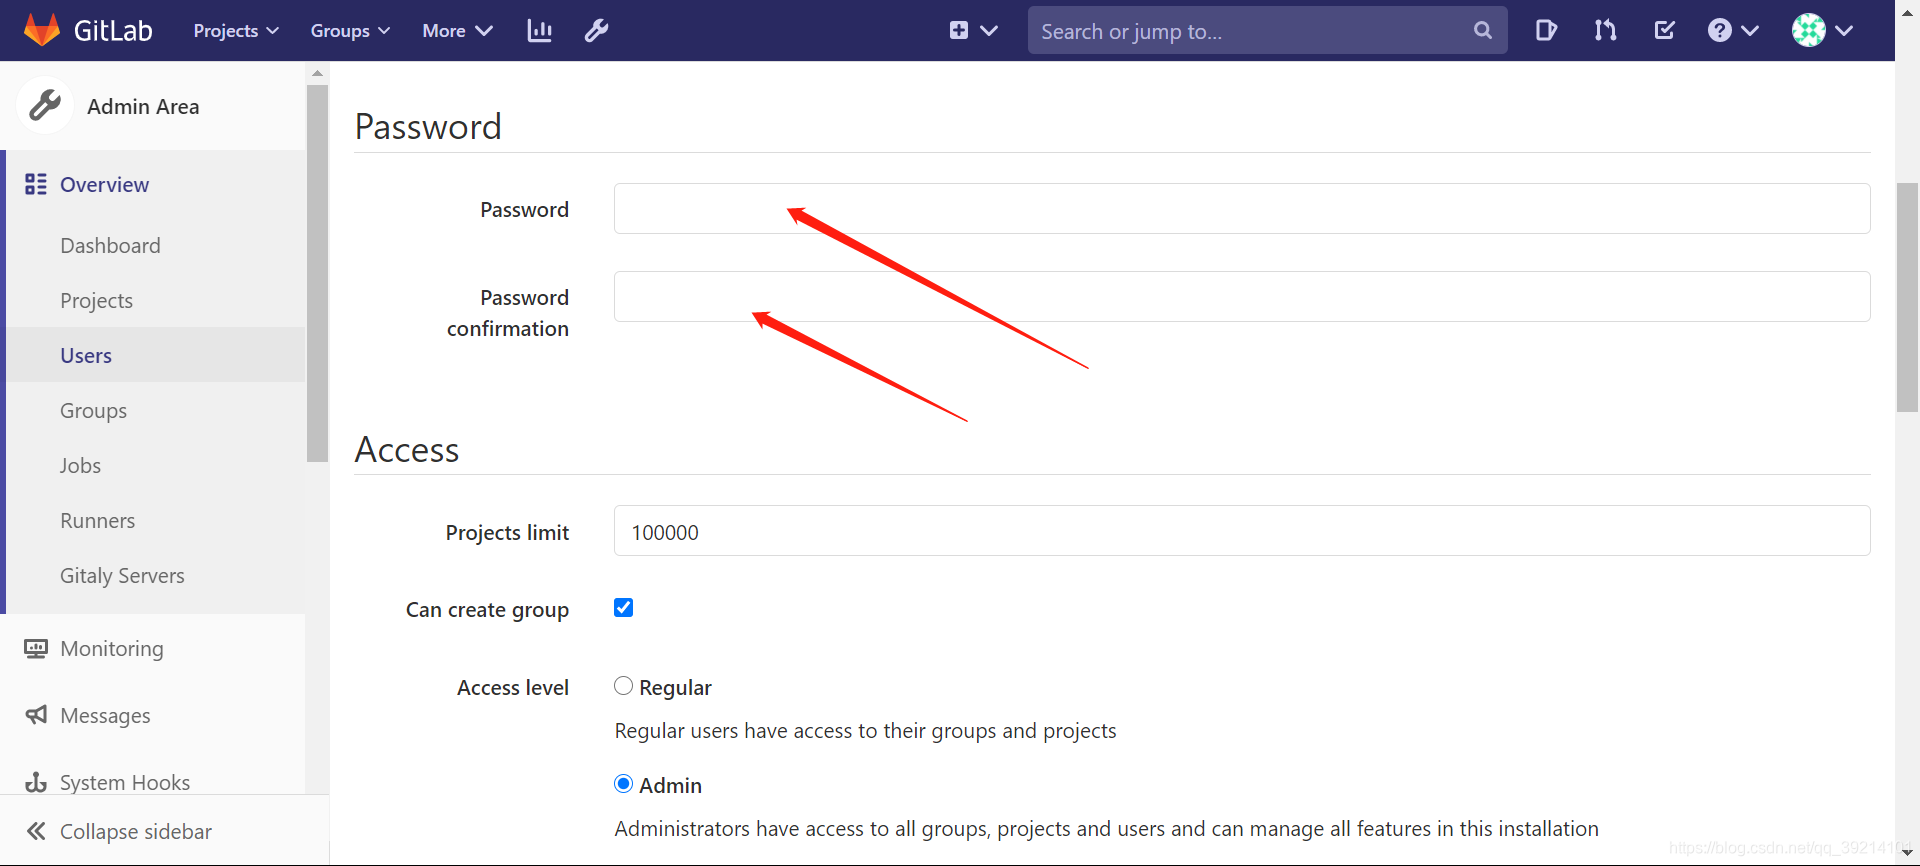Viewport: 1920px width, 866px height.
Task: Click the System Hooks anchor icon
Action: click(36, 782)
